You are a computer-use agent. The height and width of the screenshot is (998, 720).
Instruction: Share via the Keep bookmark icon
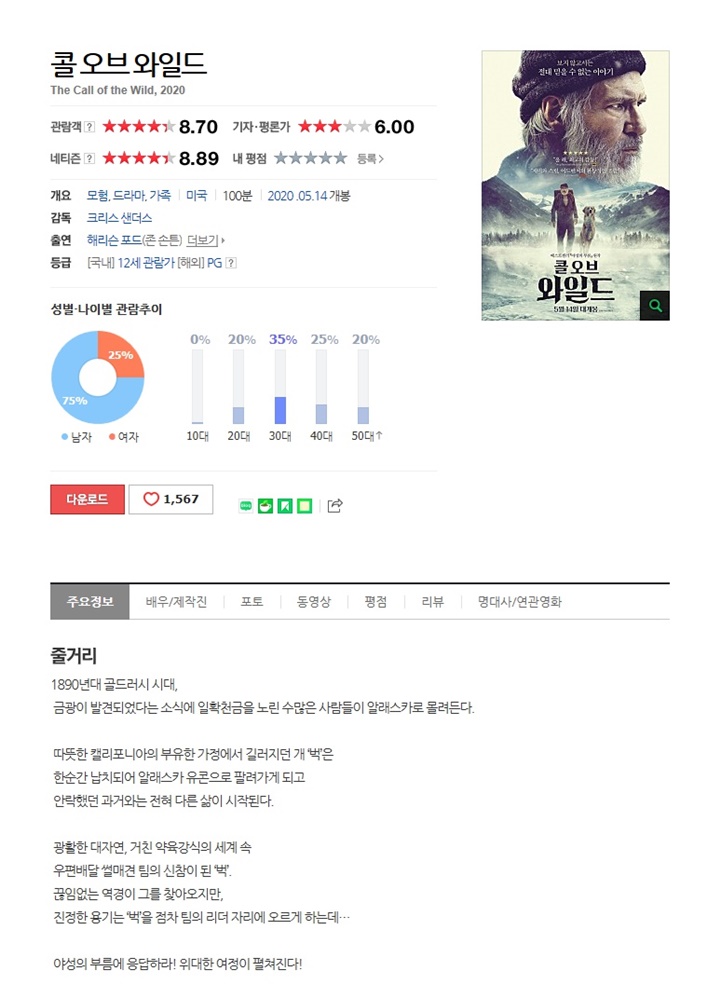[x=285, y=506]
